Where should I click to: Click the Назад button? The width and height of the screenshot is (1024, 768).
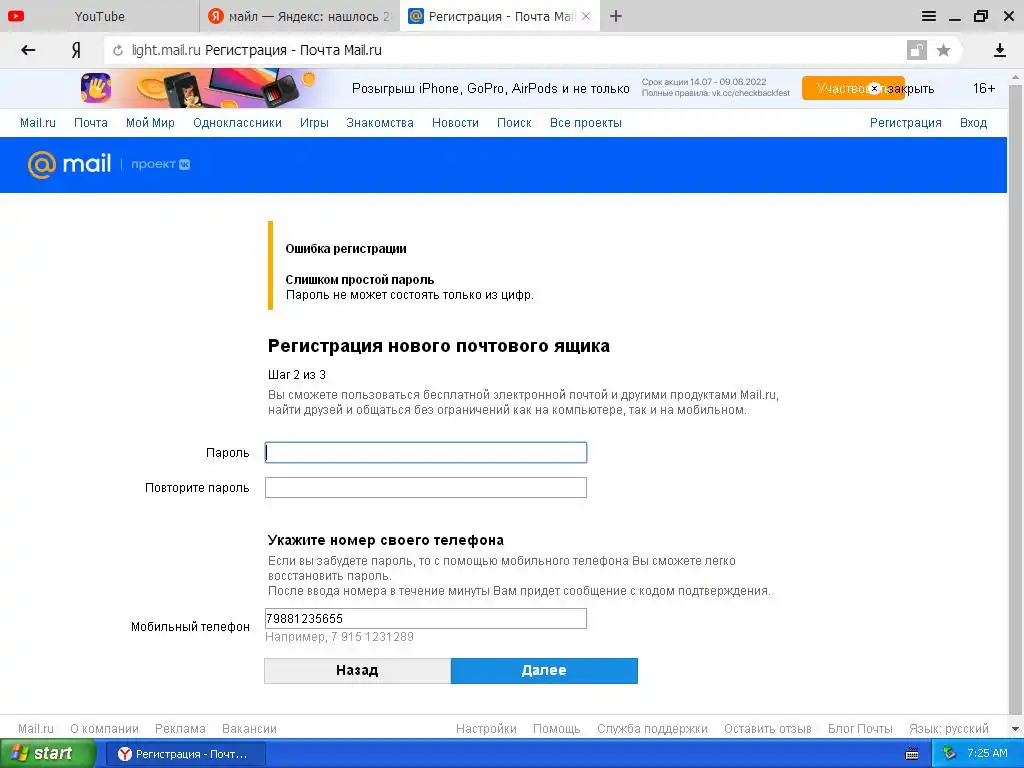click(357, 671)
